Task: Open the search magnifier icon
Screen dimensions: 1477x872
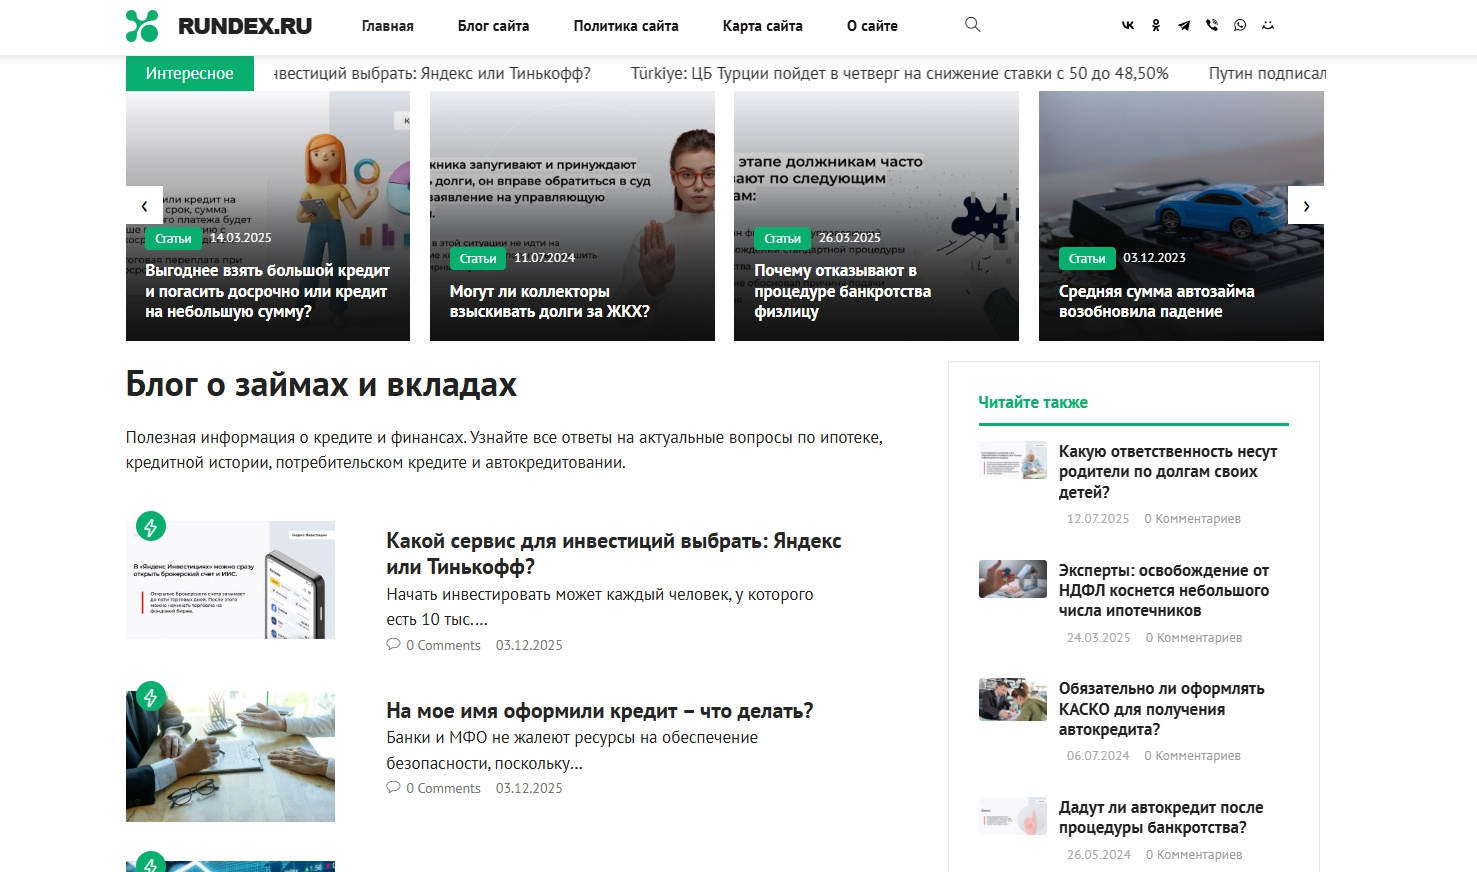Action: click(x=972, y=25)
